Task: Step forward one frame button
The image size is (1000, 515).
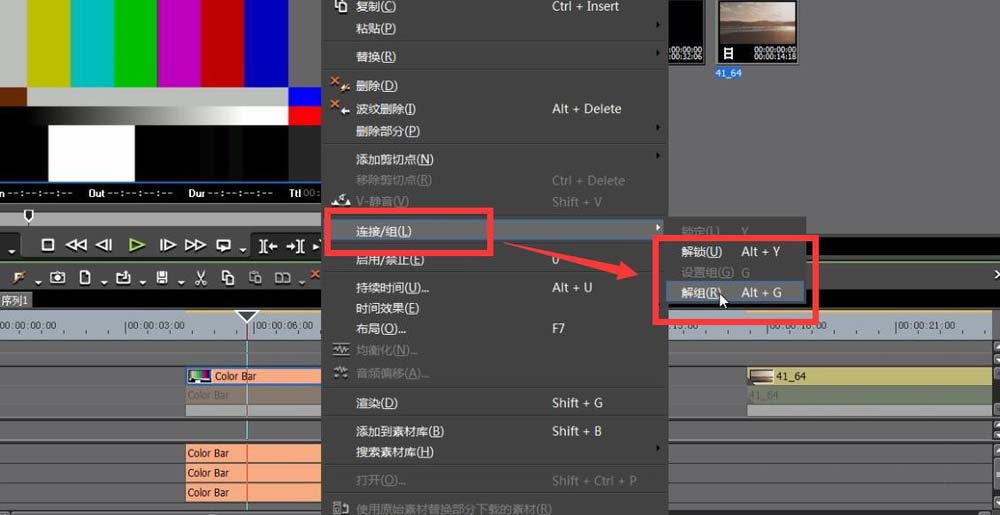Action: pyautogui.click(x=167, y=245)
